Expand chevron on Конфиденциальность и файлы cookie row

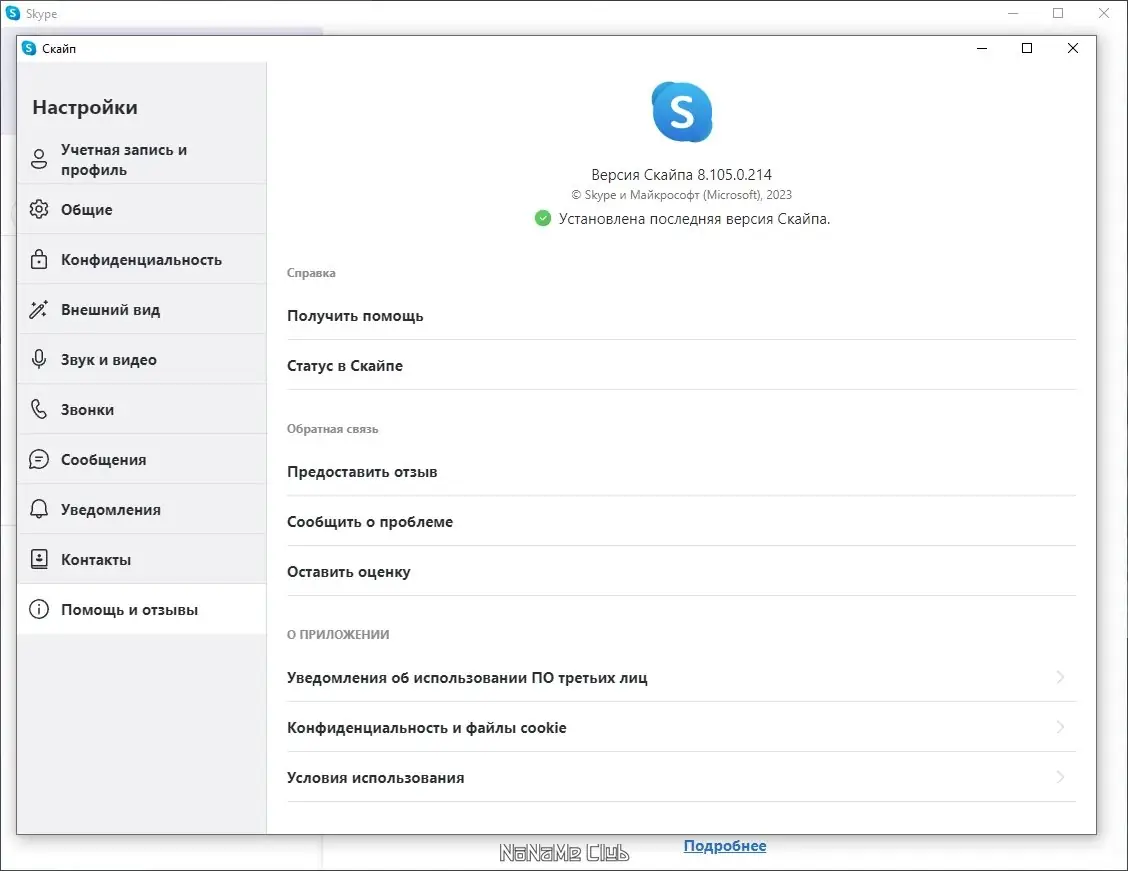[1060, 726]
